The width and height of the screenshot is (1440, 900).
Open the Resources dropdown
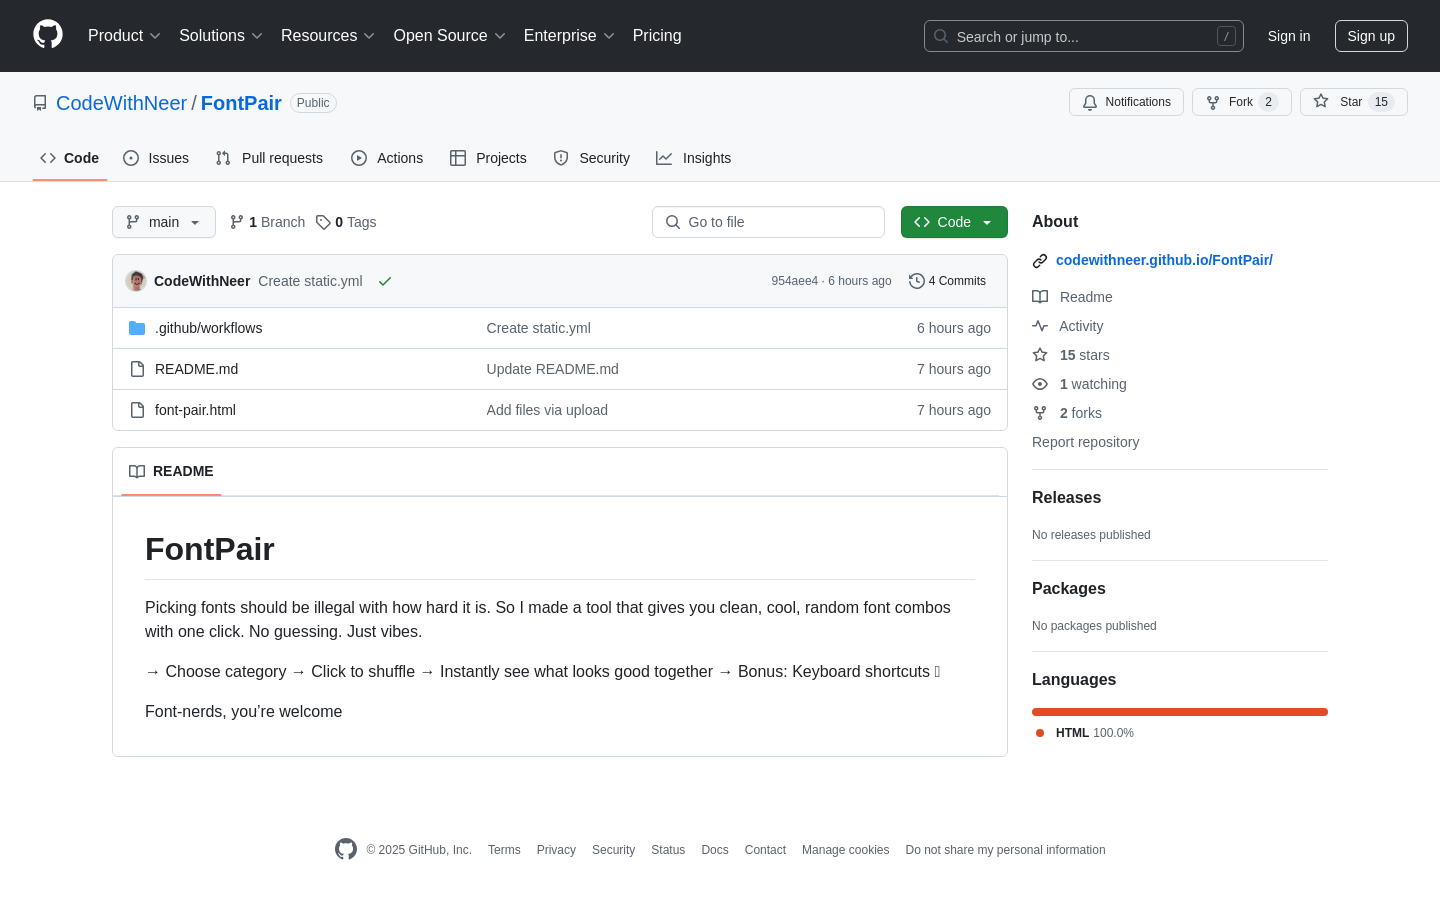click(x=328, y=36)
